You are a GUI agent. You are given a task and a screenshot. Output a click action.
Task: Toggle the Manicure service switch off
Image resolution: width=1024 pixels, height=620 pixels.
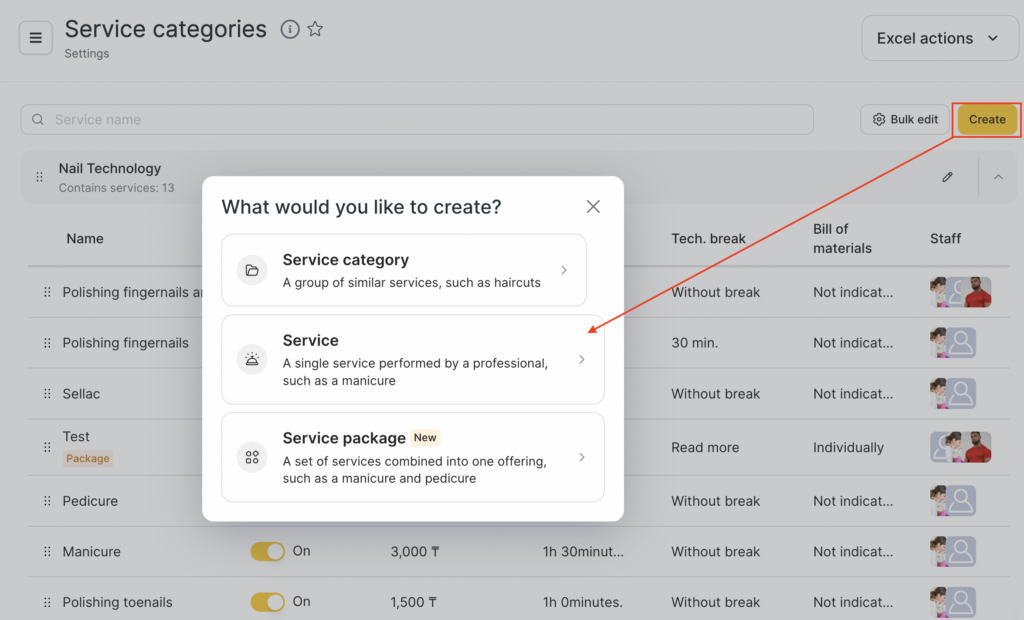267,552
